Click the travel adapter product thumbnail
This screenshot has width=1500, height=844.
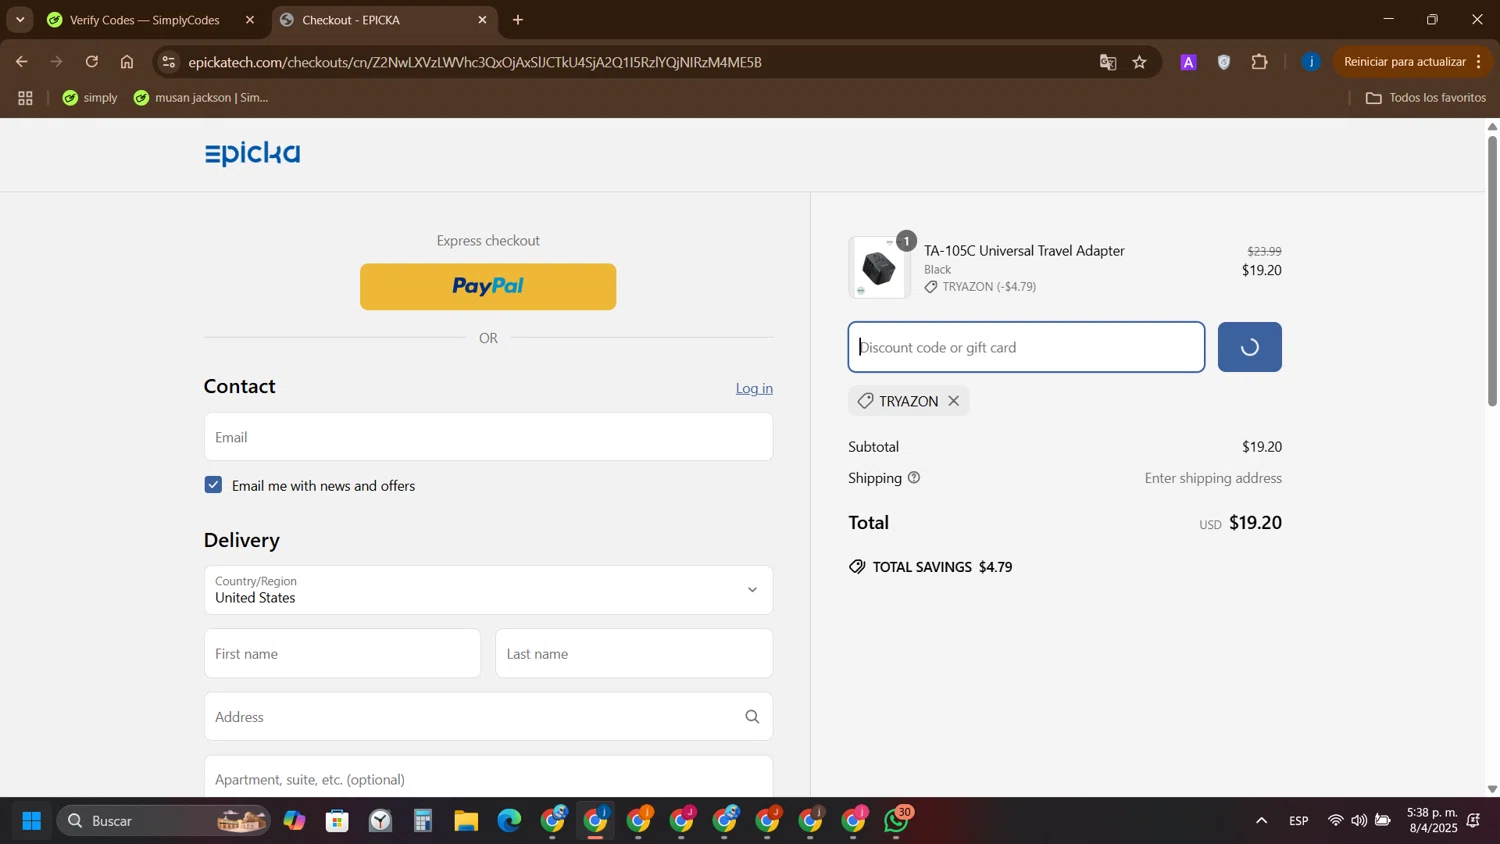click(x=879, y=268)
